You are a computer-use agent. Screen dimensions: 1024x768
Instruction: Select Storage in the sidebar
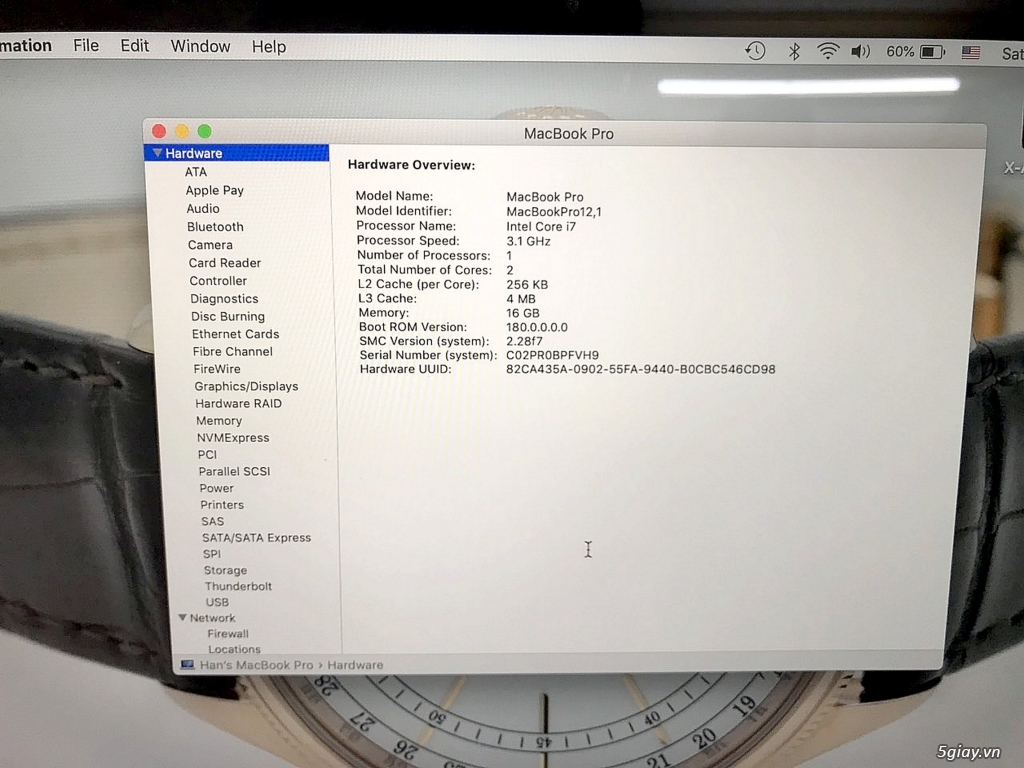[225, 570]
